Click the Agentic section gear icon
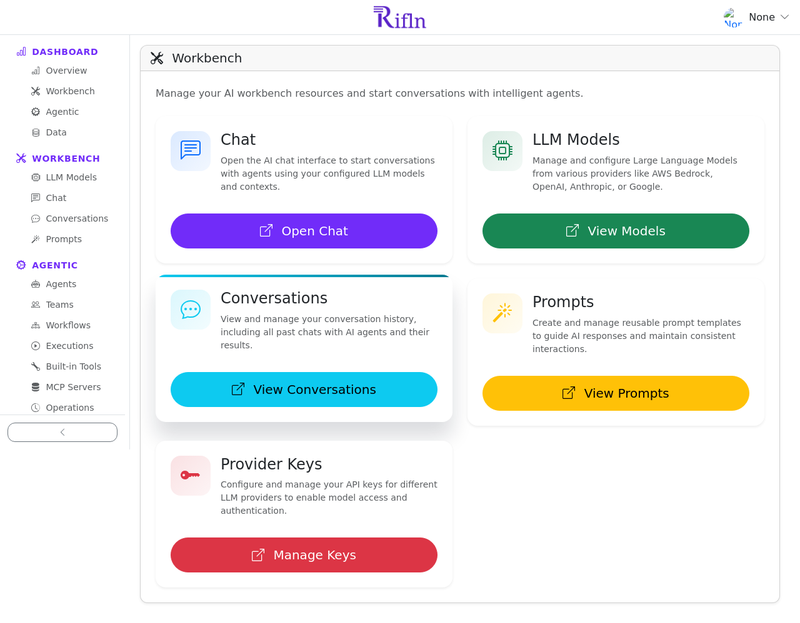800x623 pixels. coord(21,265)
